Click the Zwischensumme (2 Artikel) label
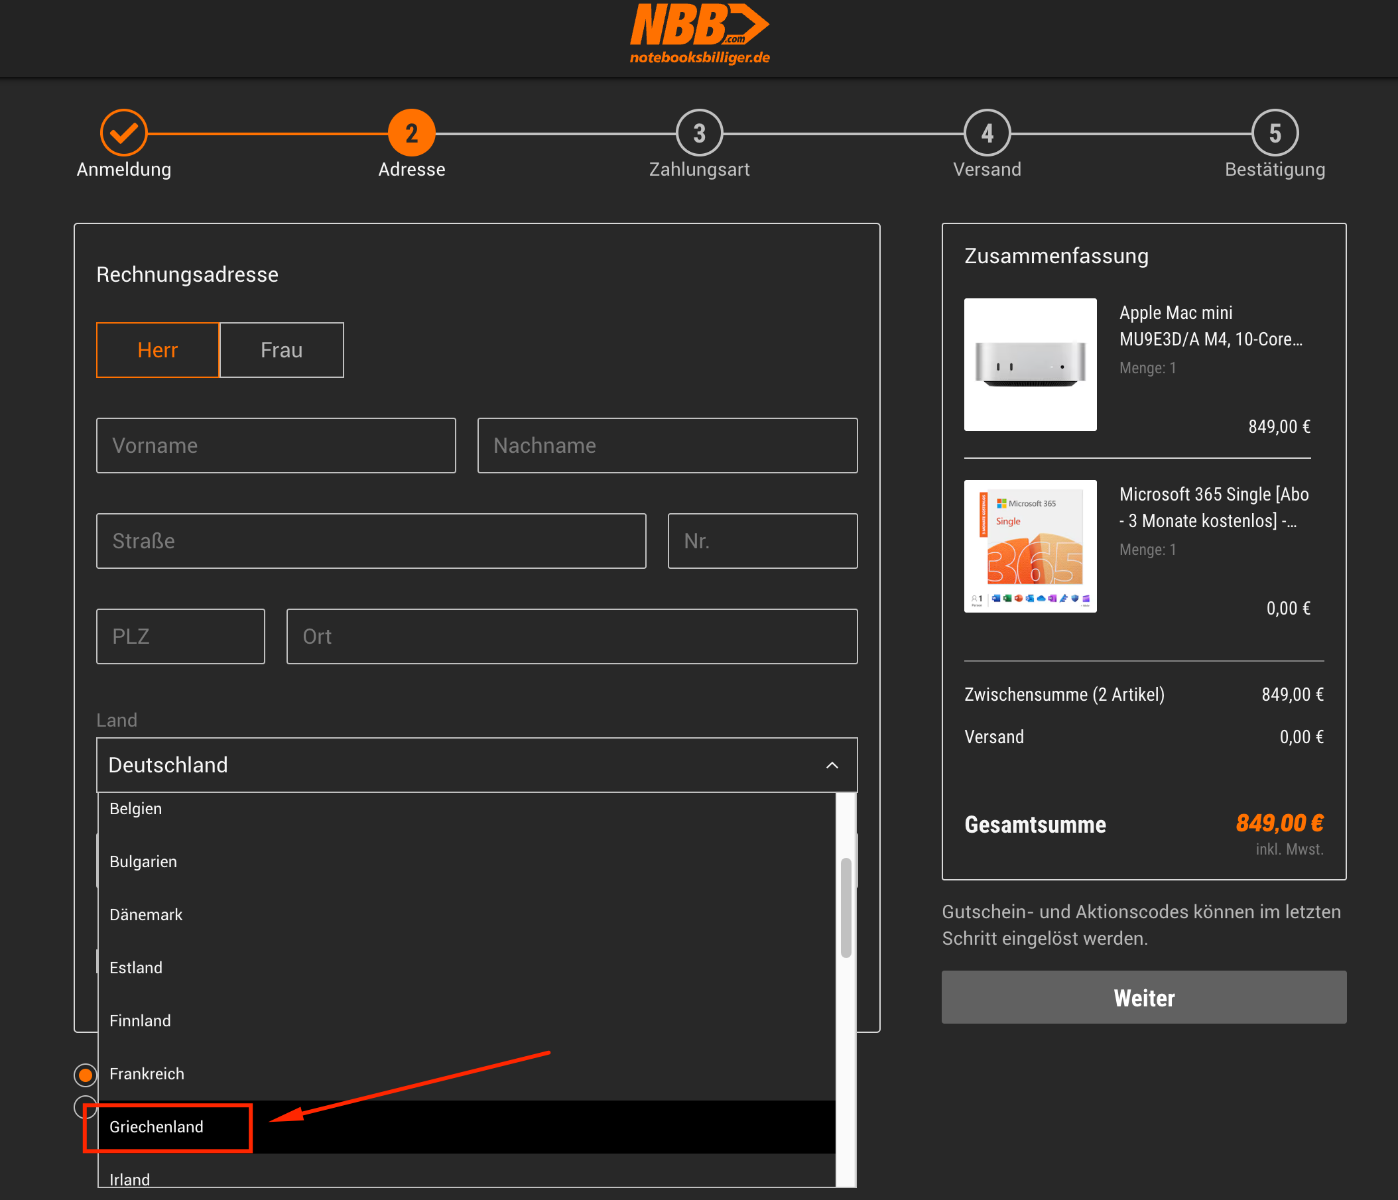 pyautogui.click(x=1064, y=695)
